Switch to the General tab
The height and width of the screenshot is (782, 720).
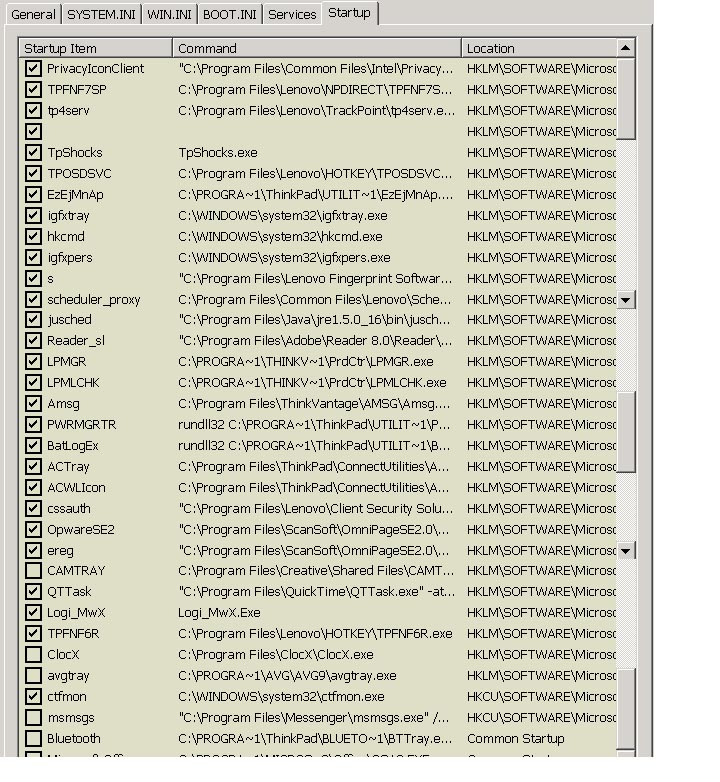33,14
